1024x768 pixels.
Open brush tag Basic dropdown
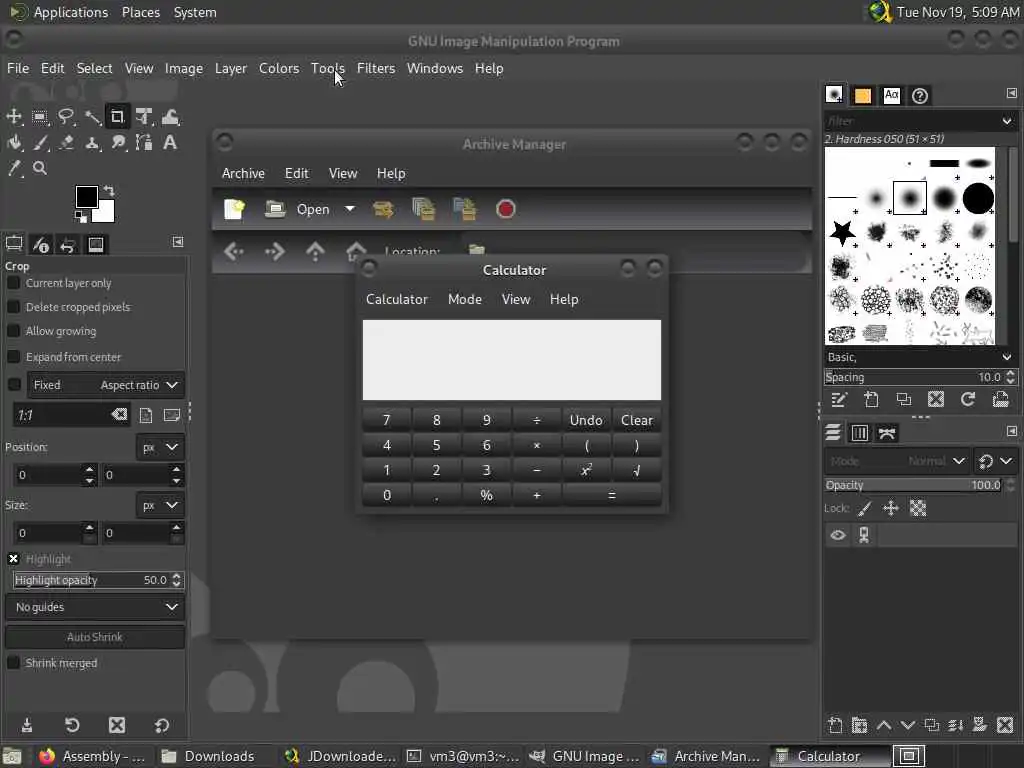[x=919, y=357]
